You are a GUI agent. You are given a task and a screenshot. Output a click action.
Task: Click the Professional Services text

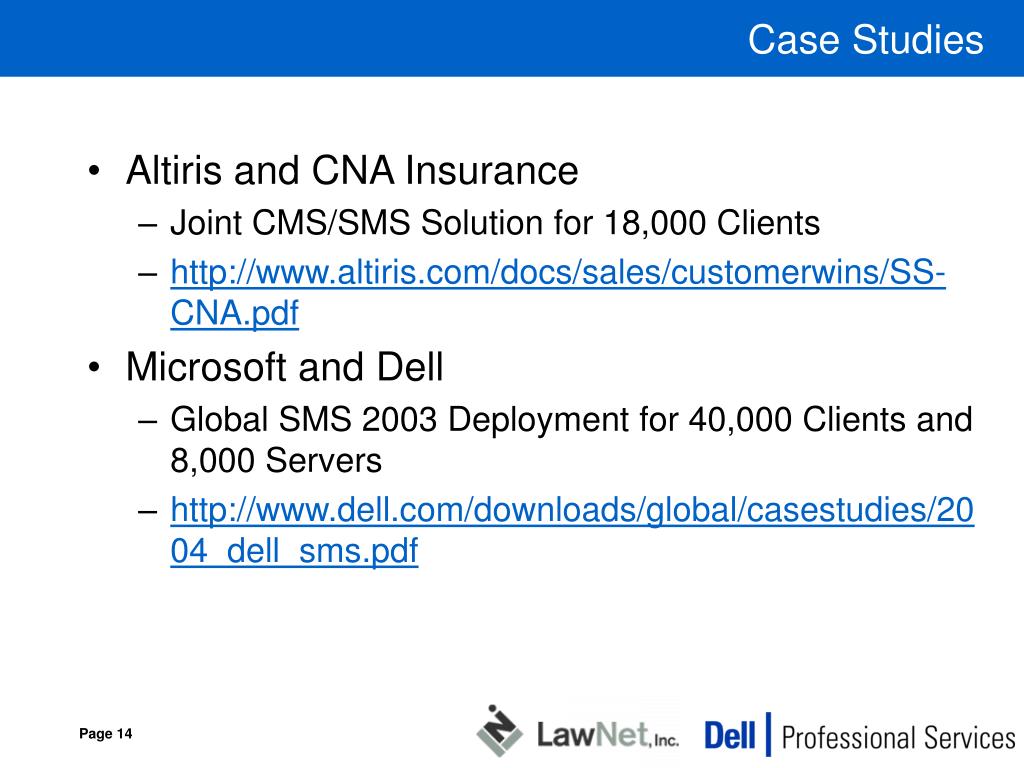coord(899,738)
